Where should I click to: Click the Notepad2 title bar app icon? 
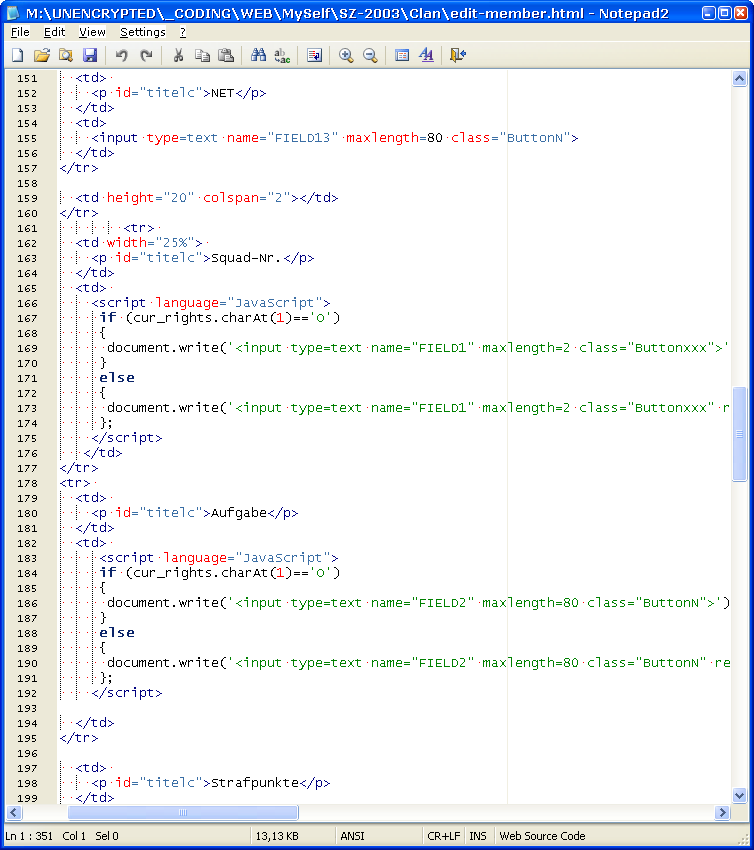click(13, 12)
